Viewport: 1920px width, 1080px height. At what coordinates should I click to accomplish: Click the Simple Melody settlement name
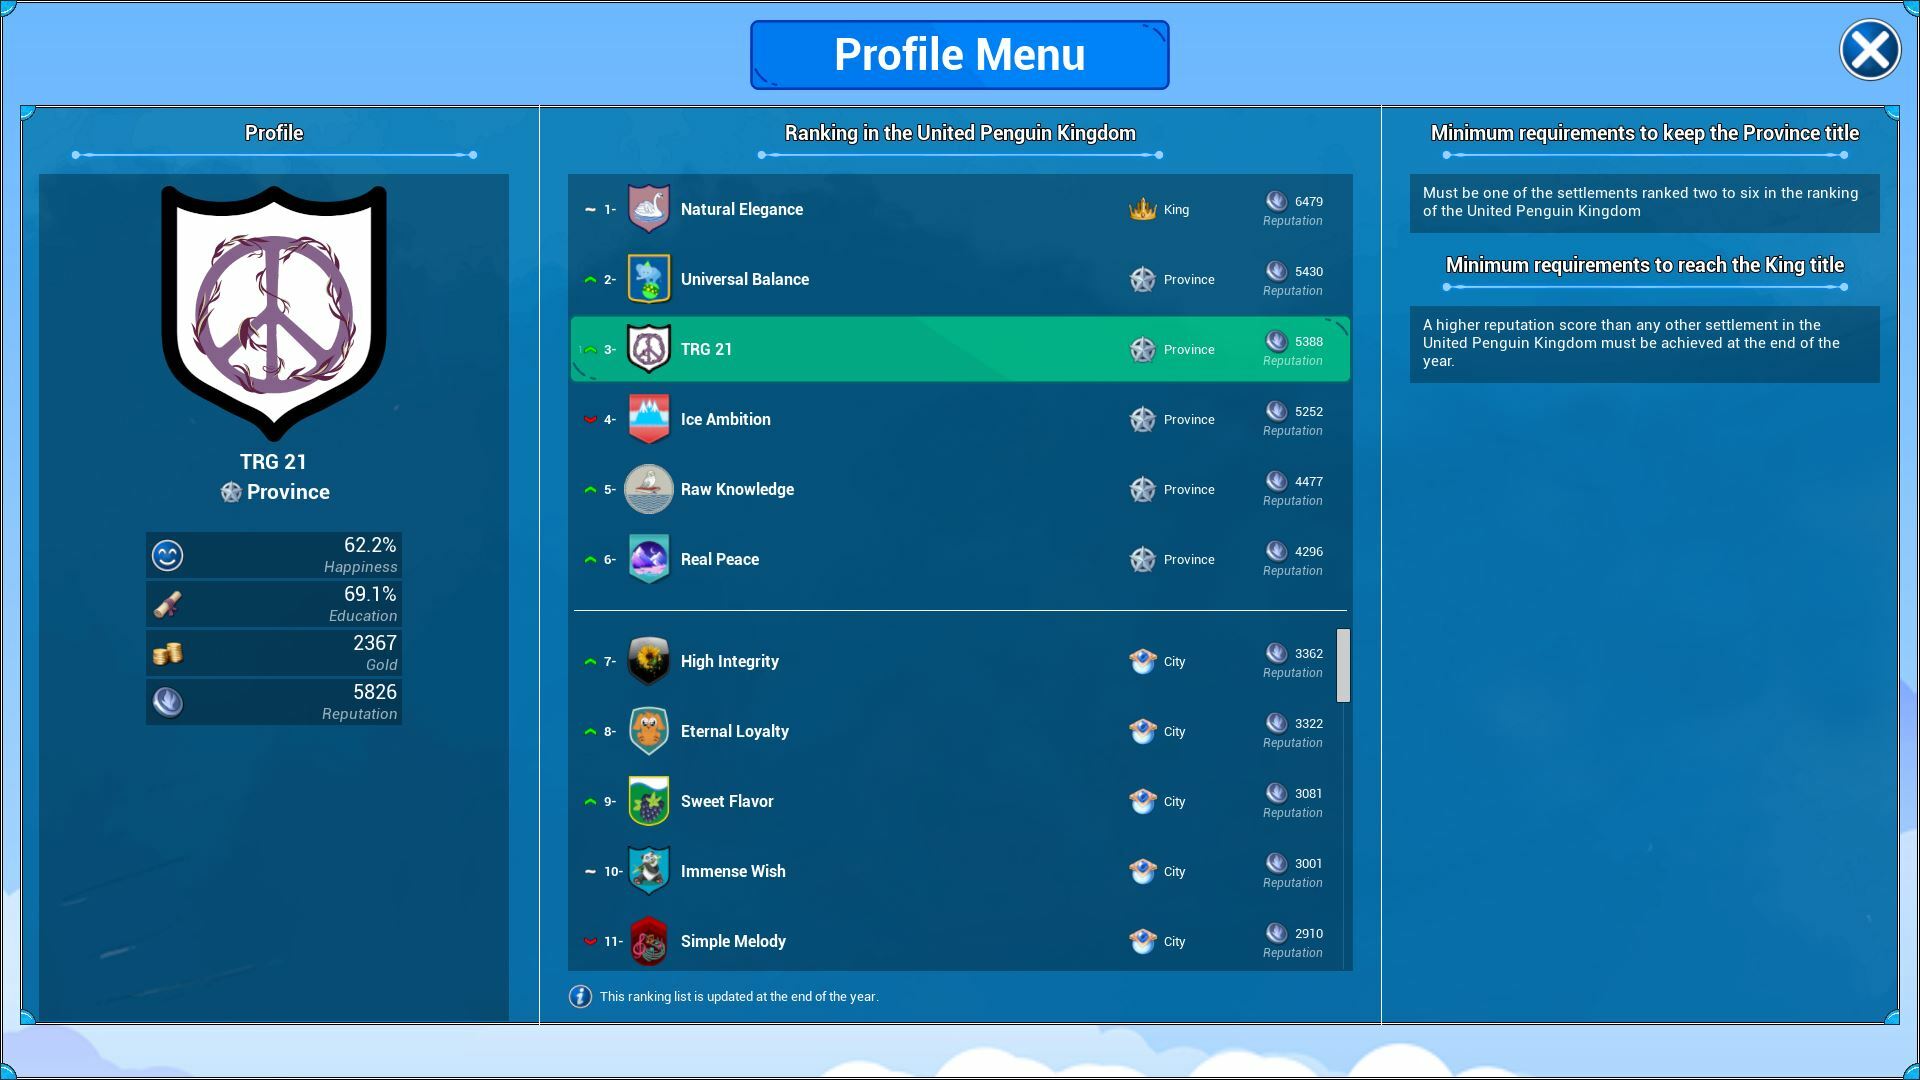(x=732, y=941)
